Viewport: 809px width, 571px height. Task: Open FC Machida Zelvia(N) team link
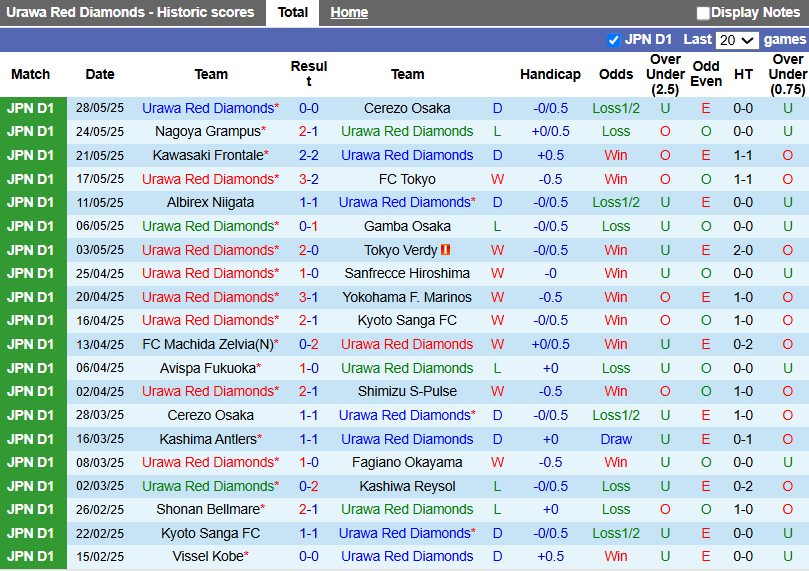tap(208, 344)
